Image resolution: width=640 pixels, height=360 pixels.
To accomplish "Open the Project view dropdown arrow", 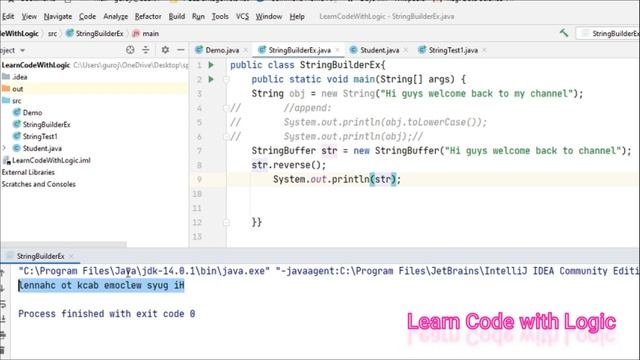I will pyautogui.click(x=22, y=50).
